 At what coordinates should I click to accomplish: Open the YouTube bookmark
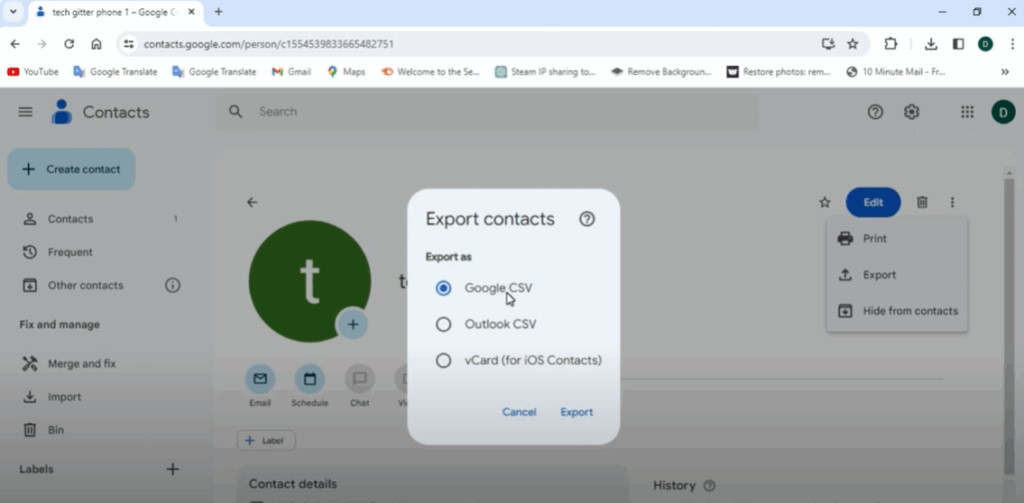pos(33,72)
